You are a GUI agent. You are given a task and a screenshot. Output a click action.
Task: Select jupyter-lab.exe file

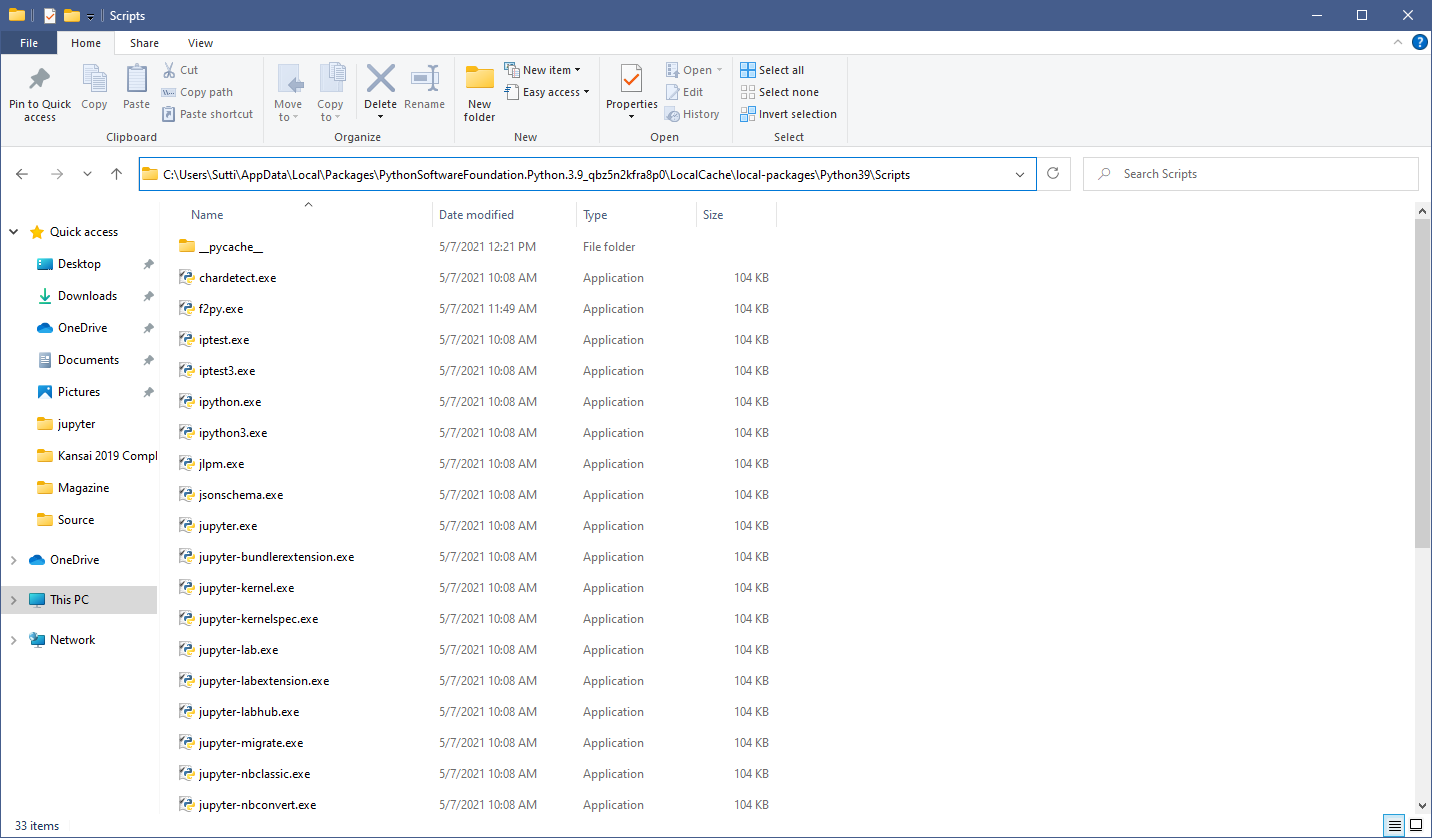[x=238, y=650]
